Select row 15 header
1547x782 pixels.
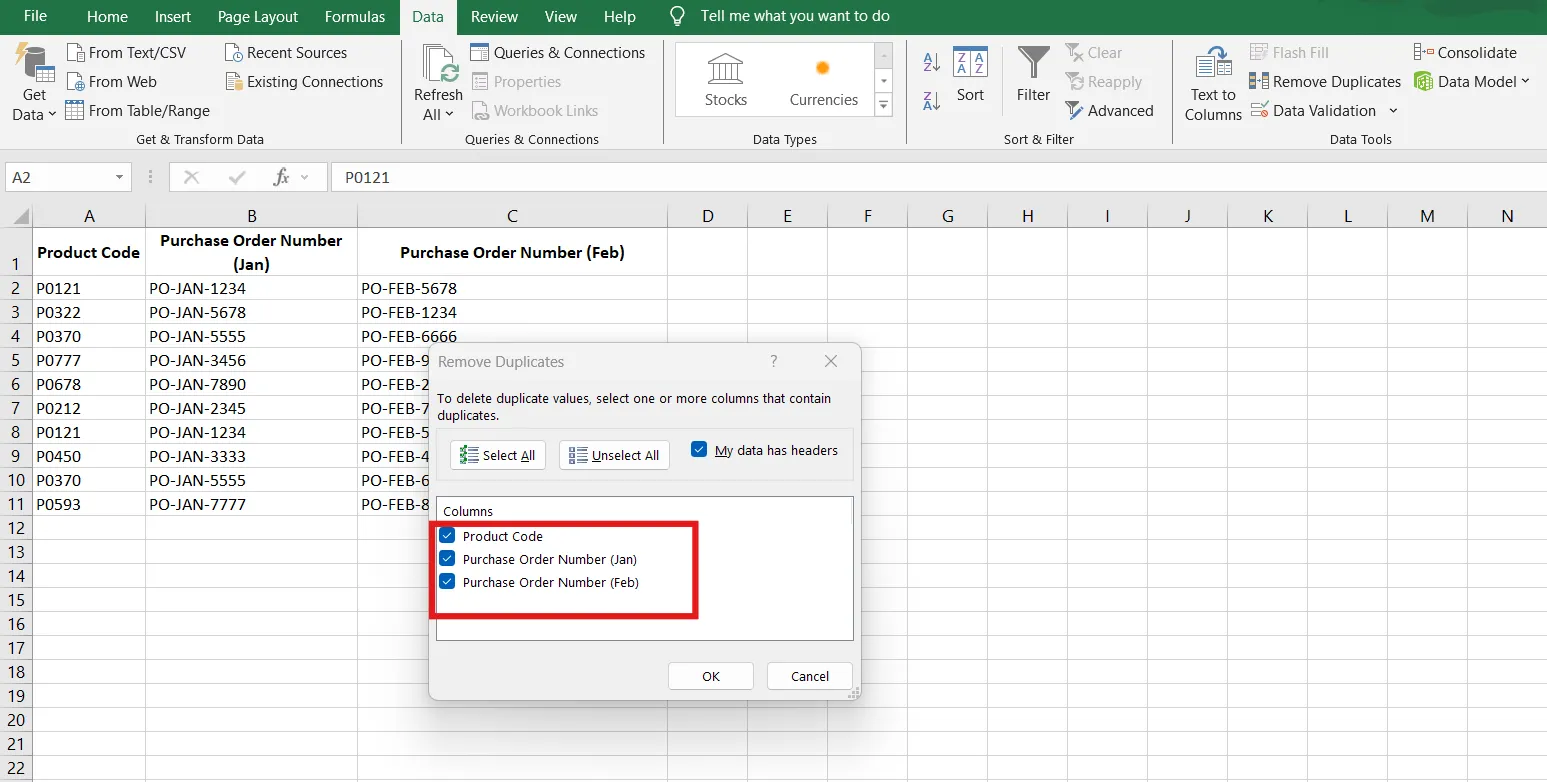point(16,600)
